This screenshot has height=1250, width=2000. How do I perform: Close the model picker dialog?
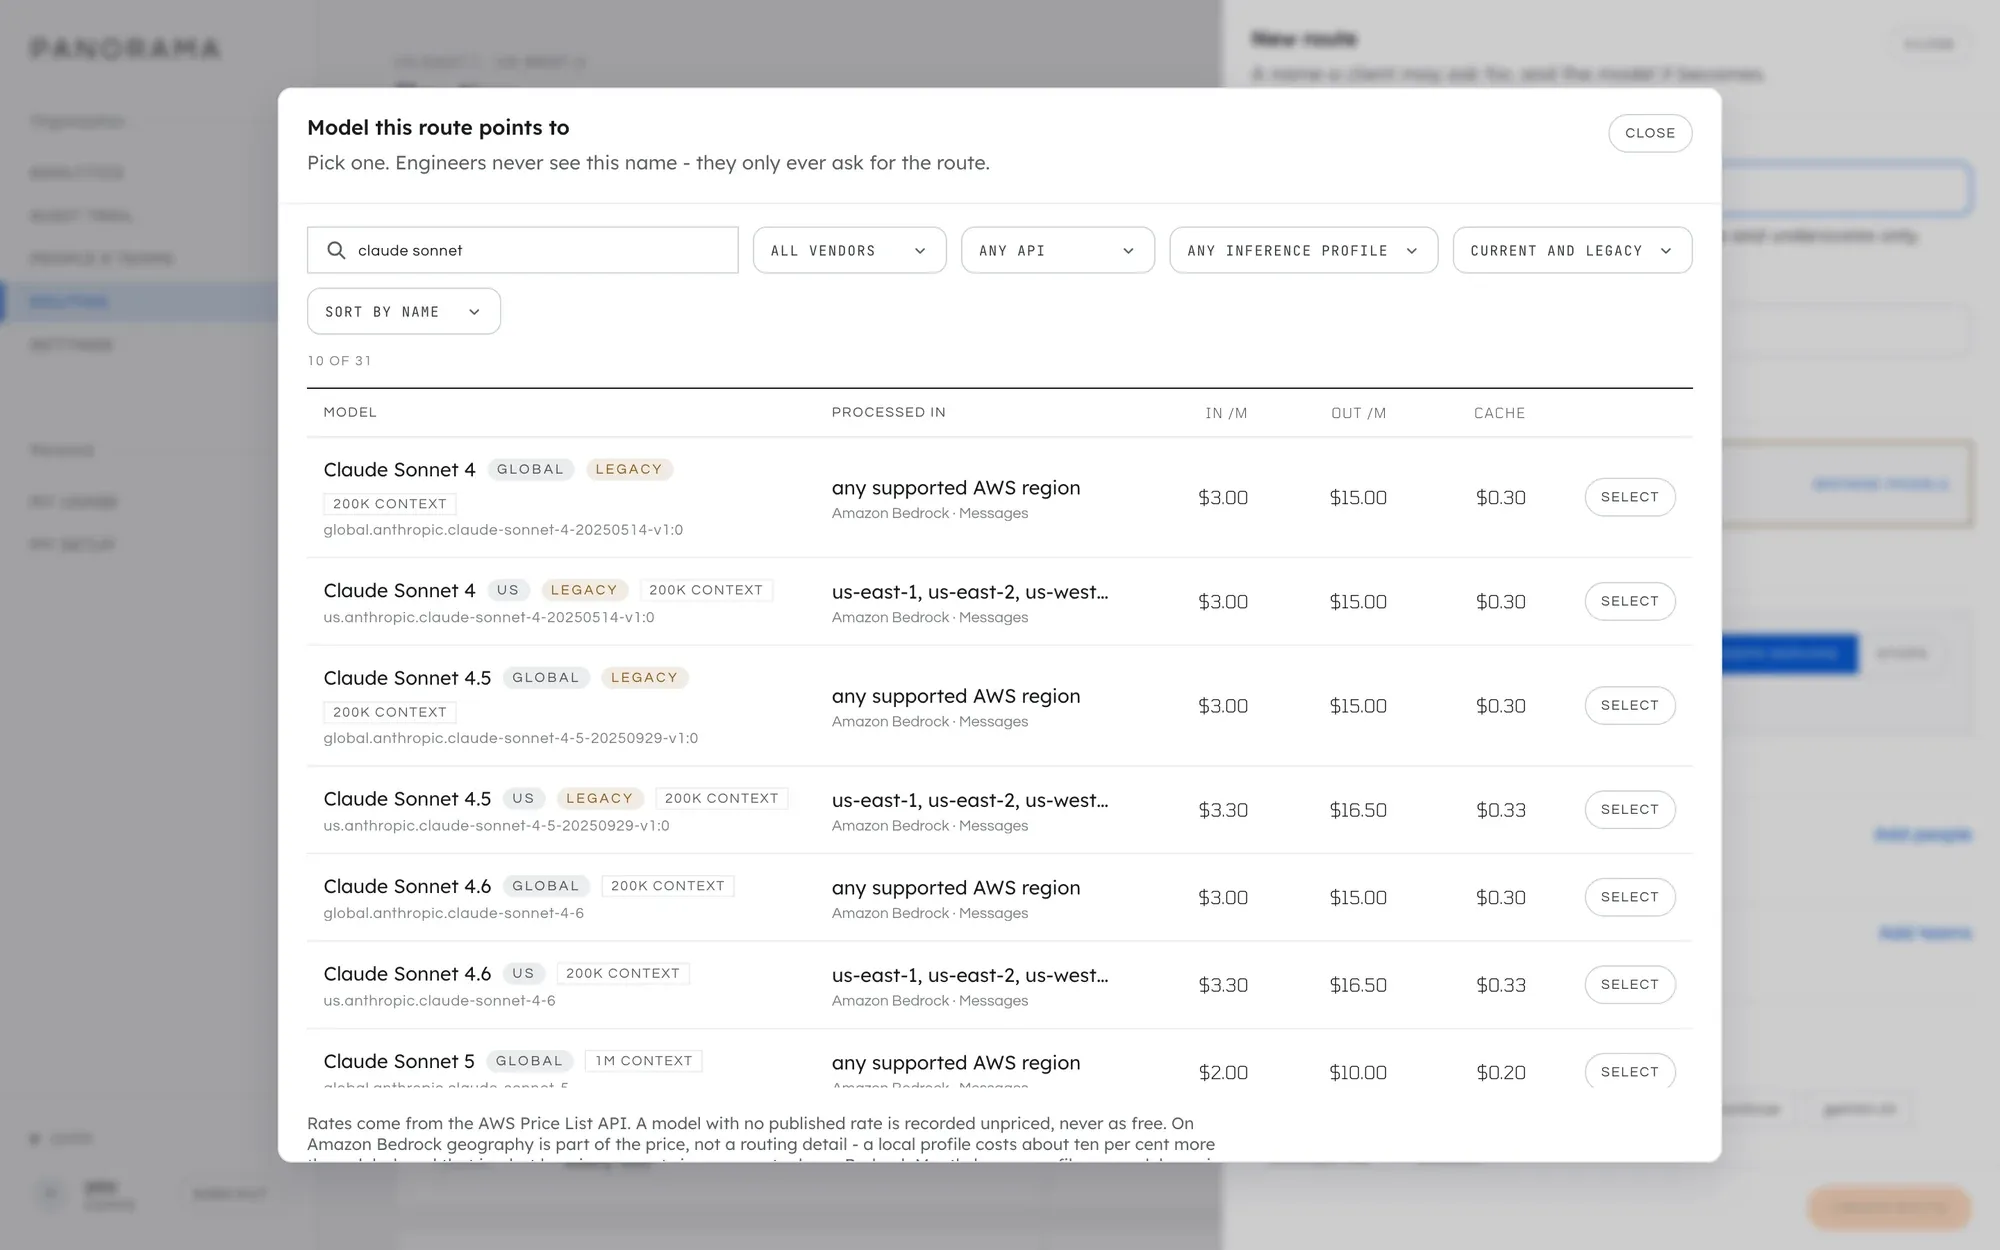(x=1650, y=133)
